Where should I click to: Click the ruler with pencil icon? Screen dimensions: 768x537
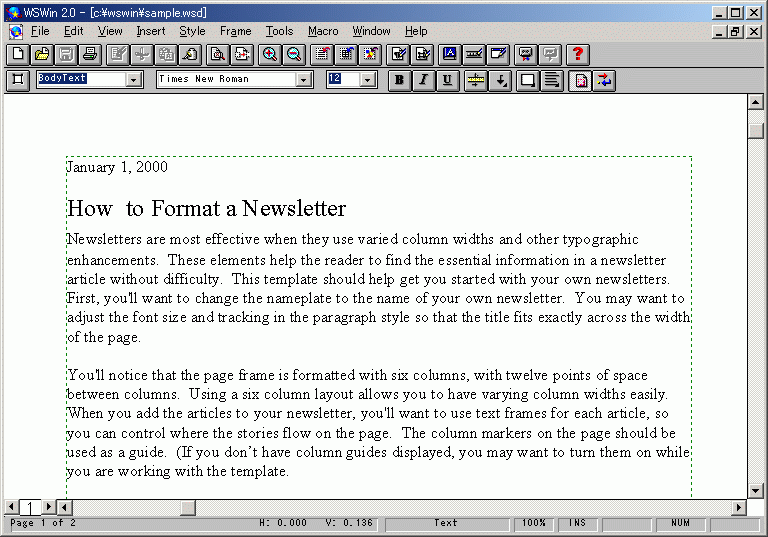click(474, 54)
